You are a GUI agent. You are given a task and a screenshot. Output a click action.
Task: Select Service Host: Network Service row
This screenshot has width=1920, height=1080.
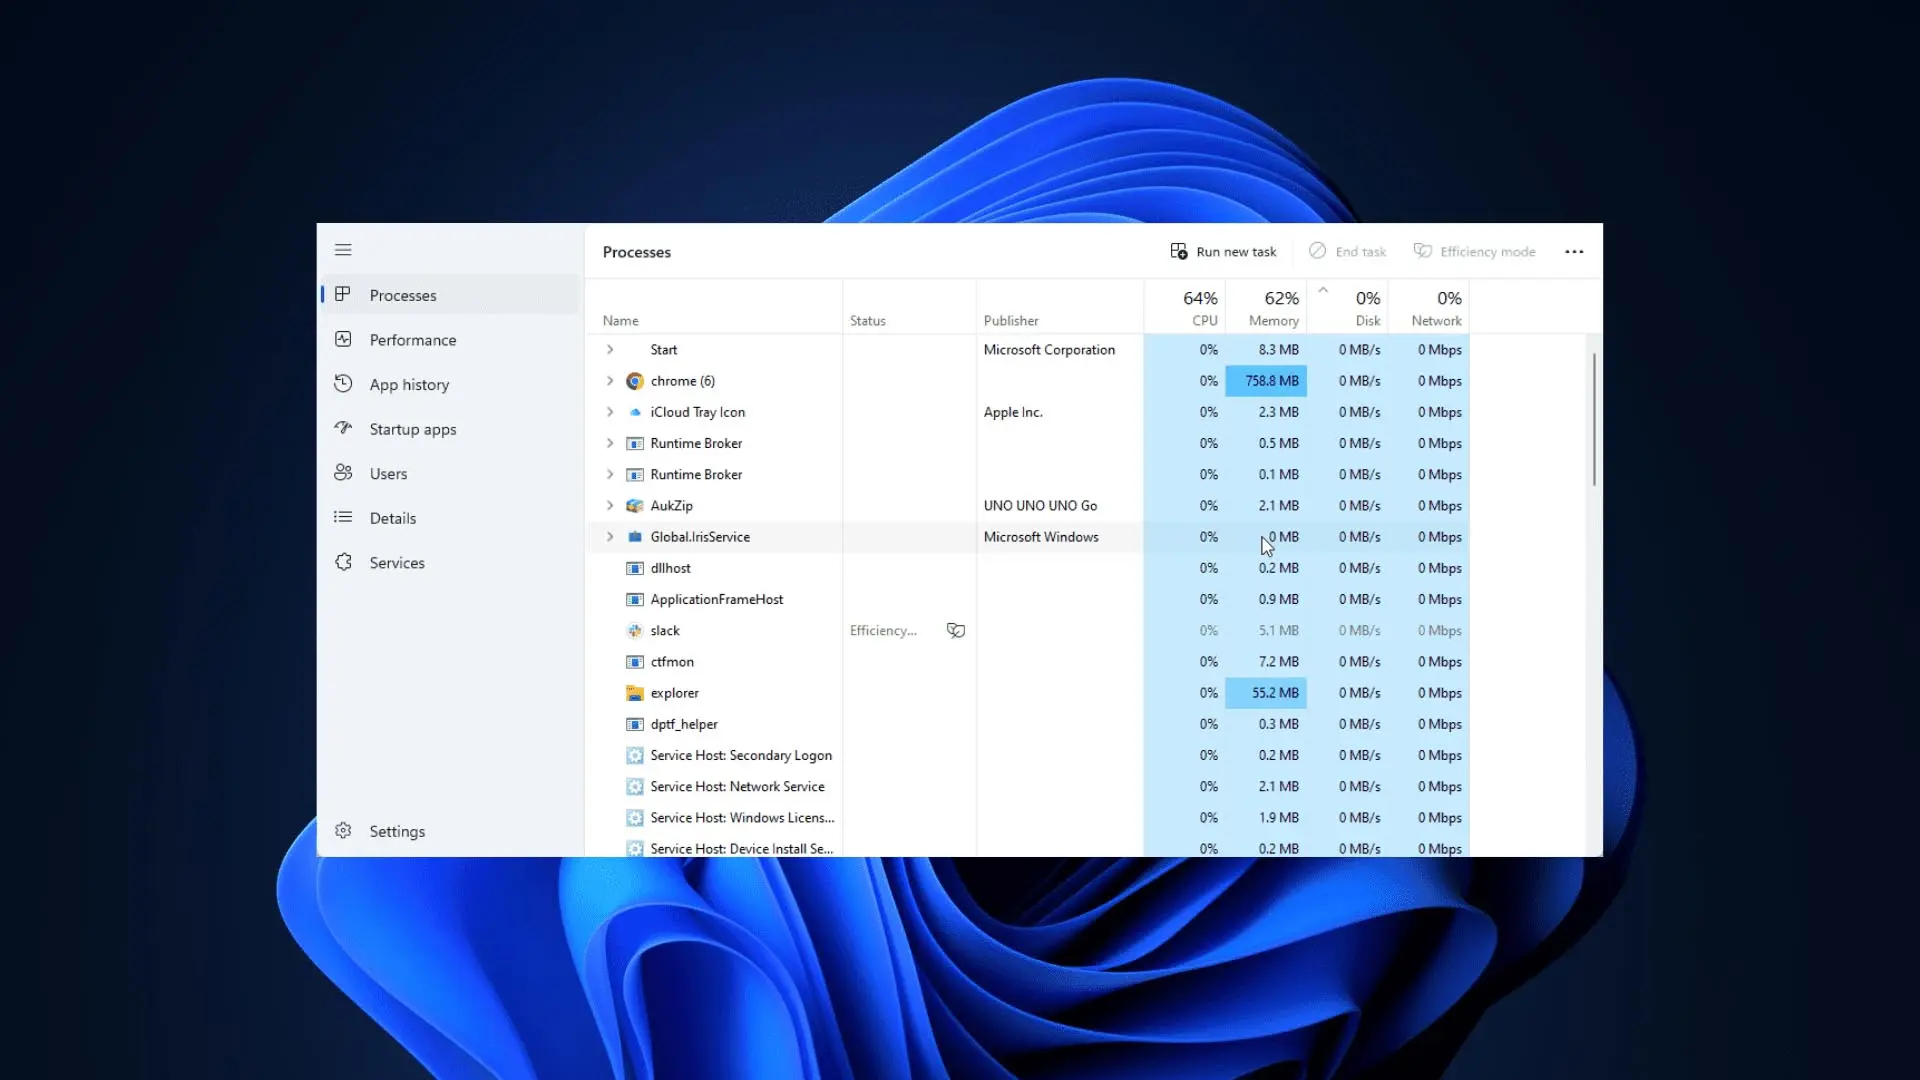(x=1027, y=787)
